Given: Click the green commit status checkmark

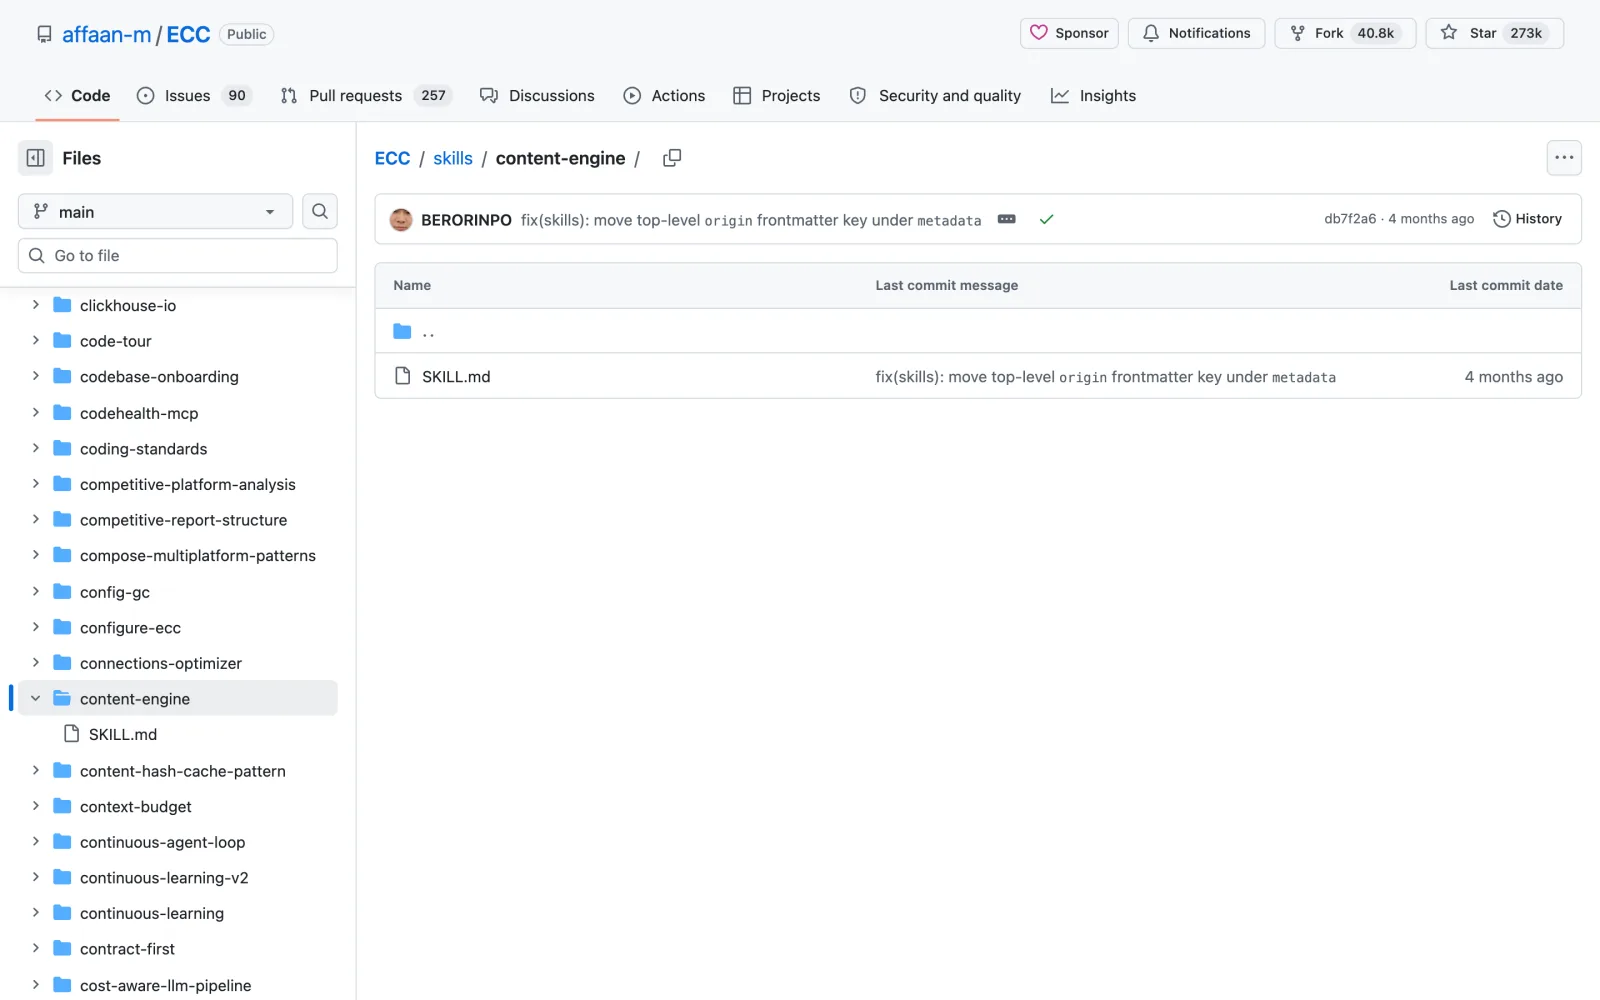Looking at the screenshot, I should pyautogui.click(x=1046, y=219).
